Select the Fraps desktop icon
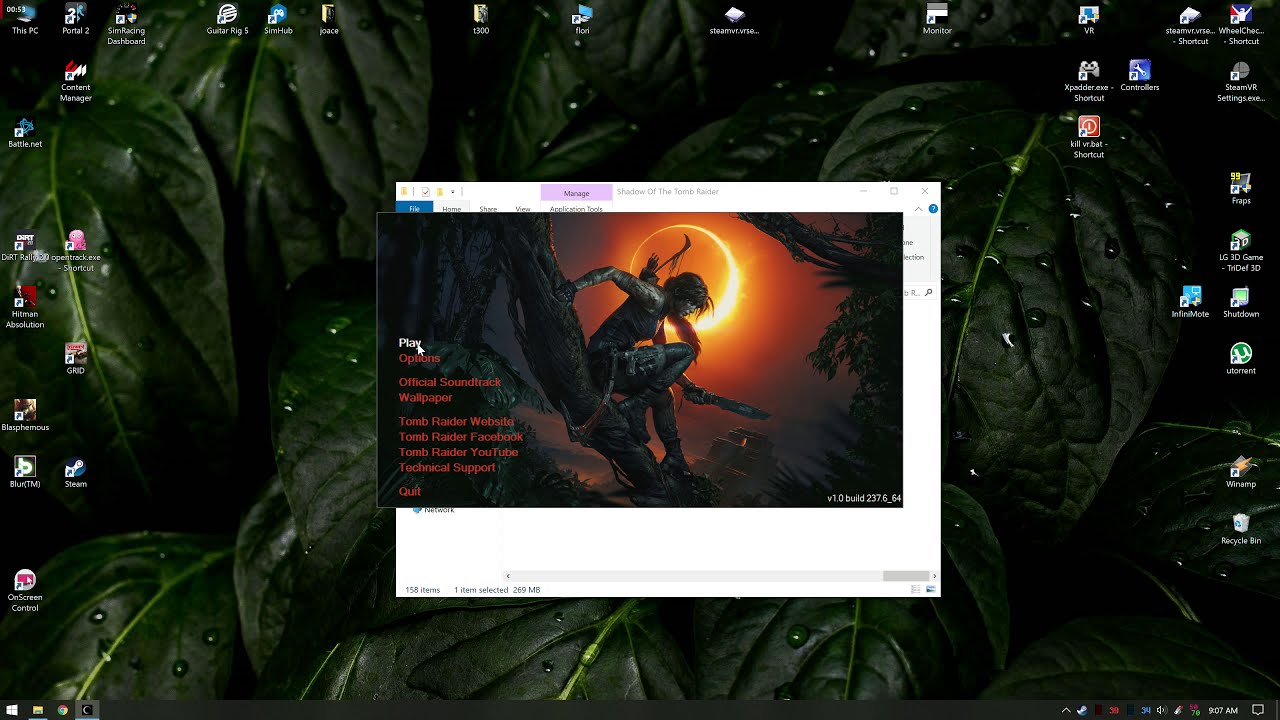The width and height of the screenshot is (1280, 720). click(x=1241, y=190)
